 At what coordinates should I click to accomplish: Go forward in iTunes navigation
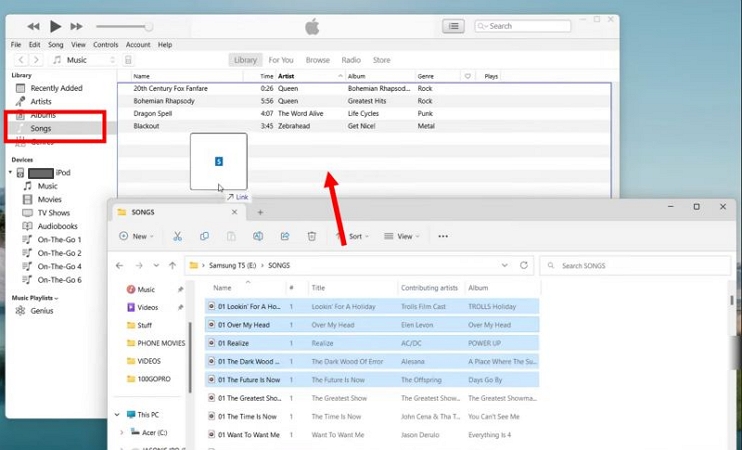click(36, 60)
